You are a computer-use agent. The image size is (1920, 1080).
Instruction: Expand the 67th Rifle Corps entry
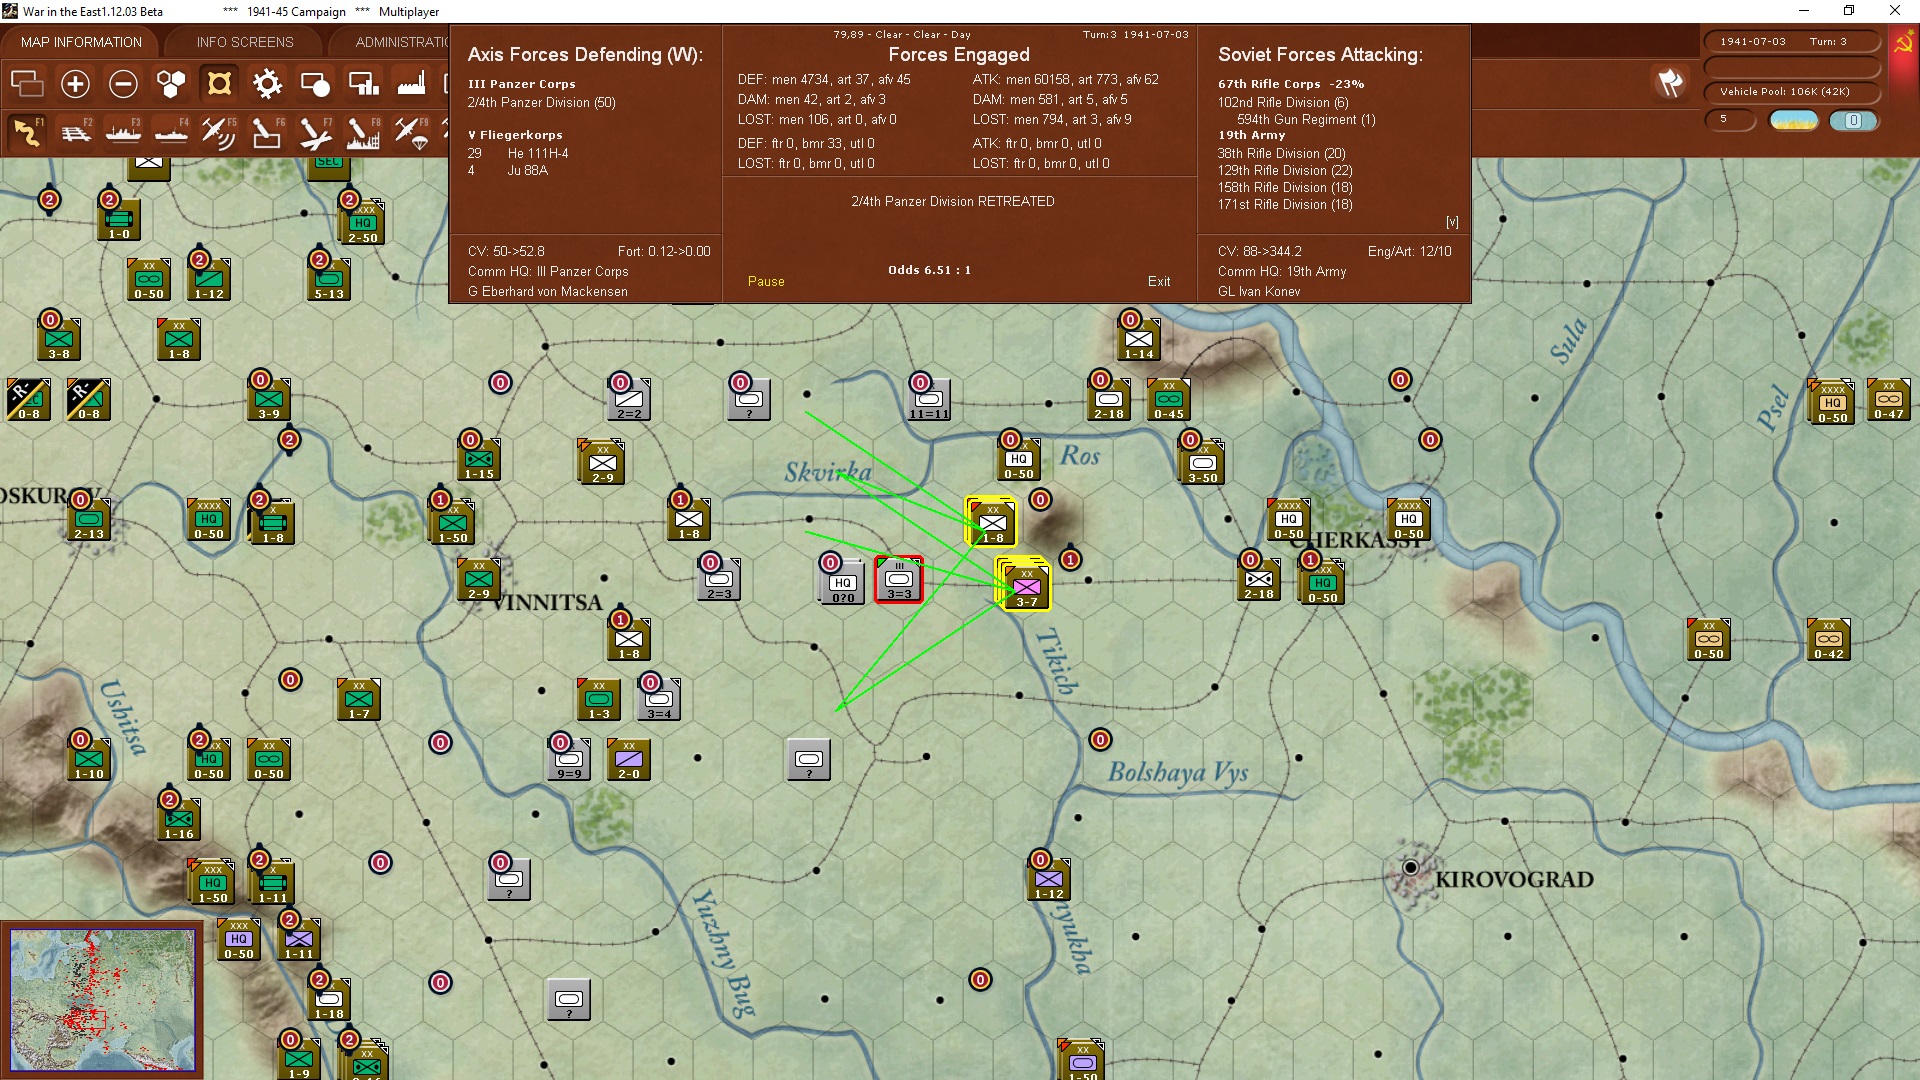(1290, 84)
